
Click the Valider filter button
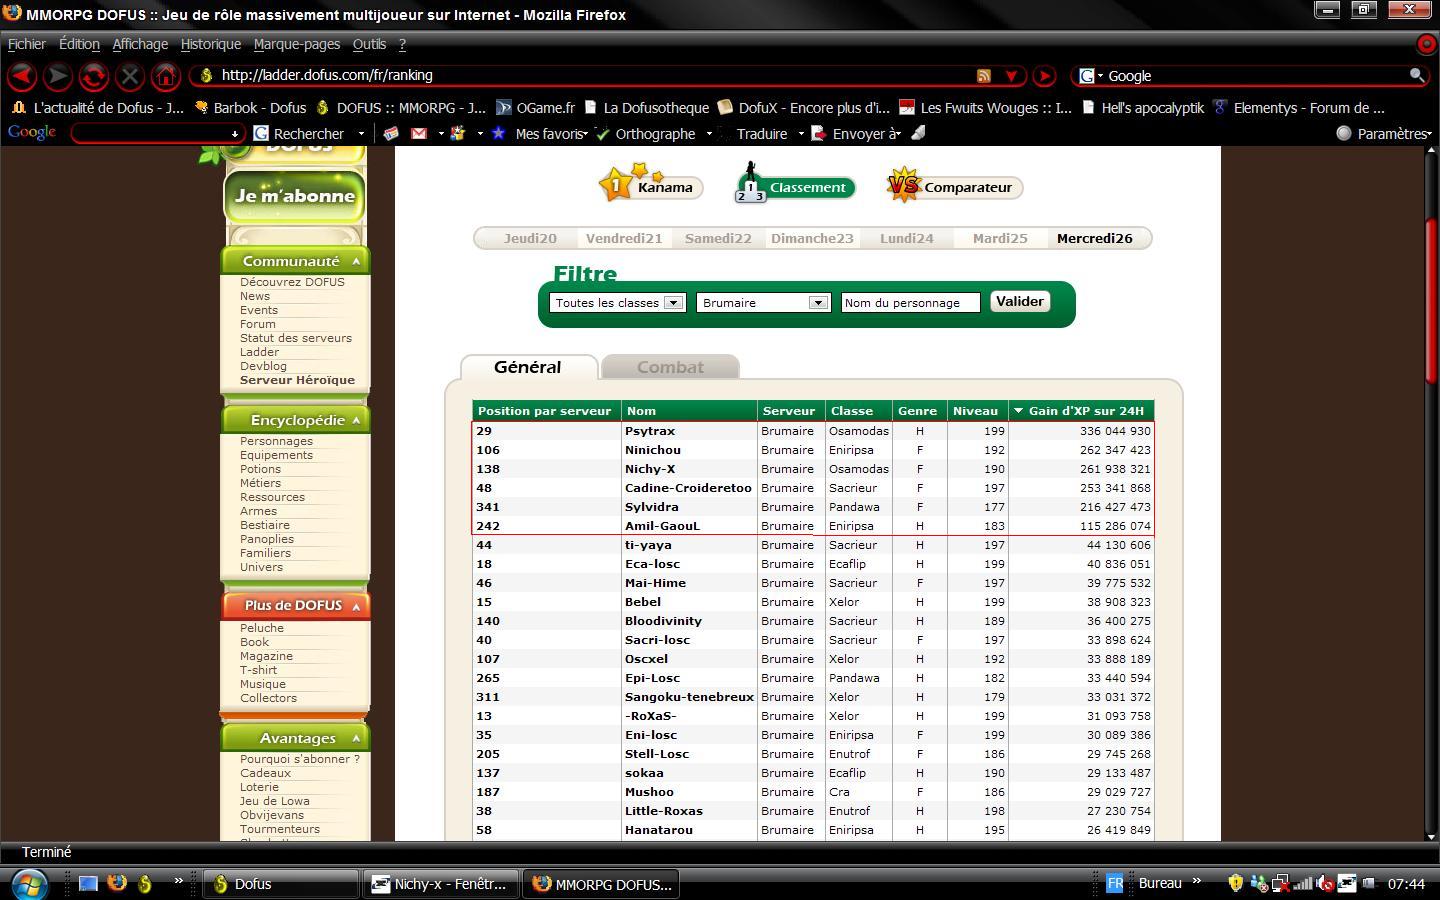coord(1020,301)
